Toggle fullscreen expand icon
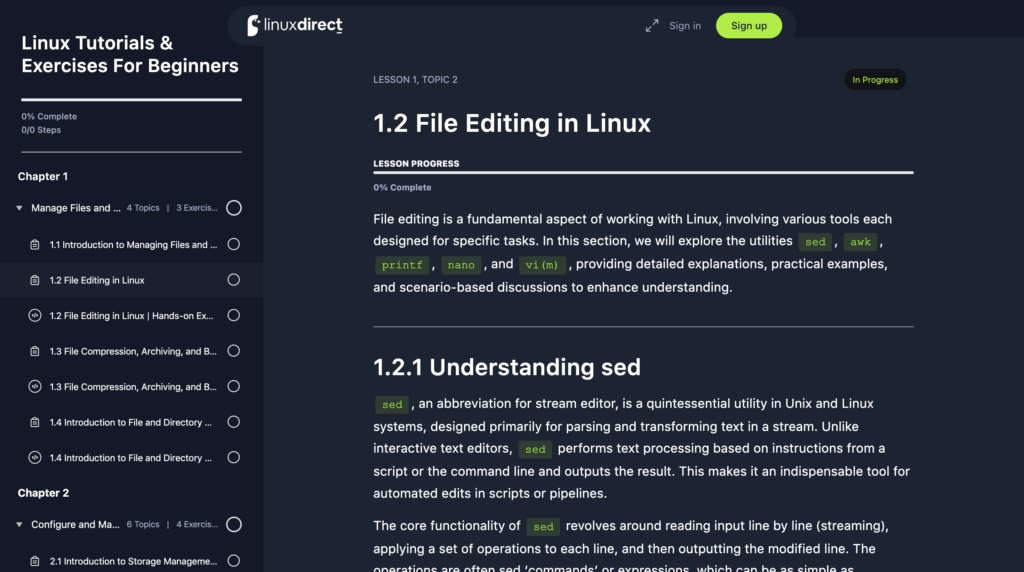 pos(652,25)
